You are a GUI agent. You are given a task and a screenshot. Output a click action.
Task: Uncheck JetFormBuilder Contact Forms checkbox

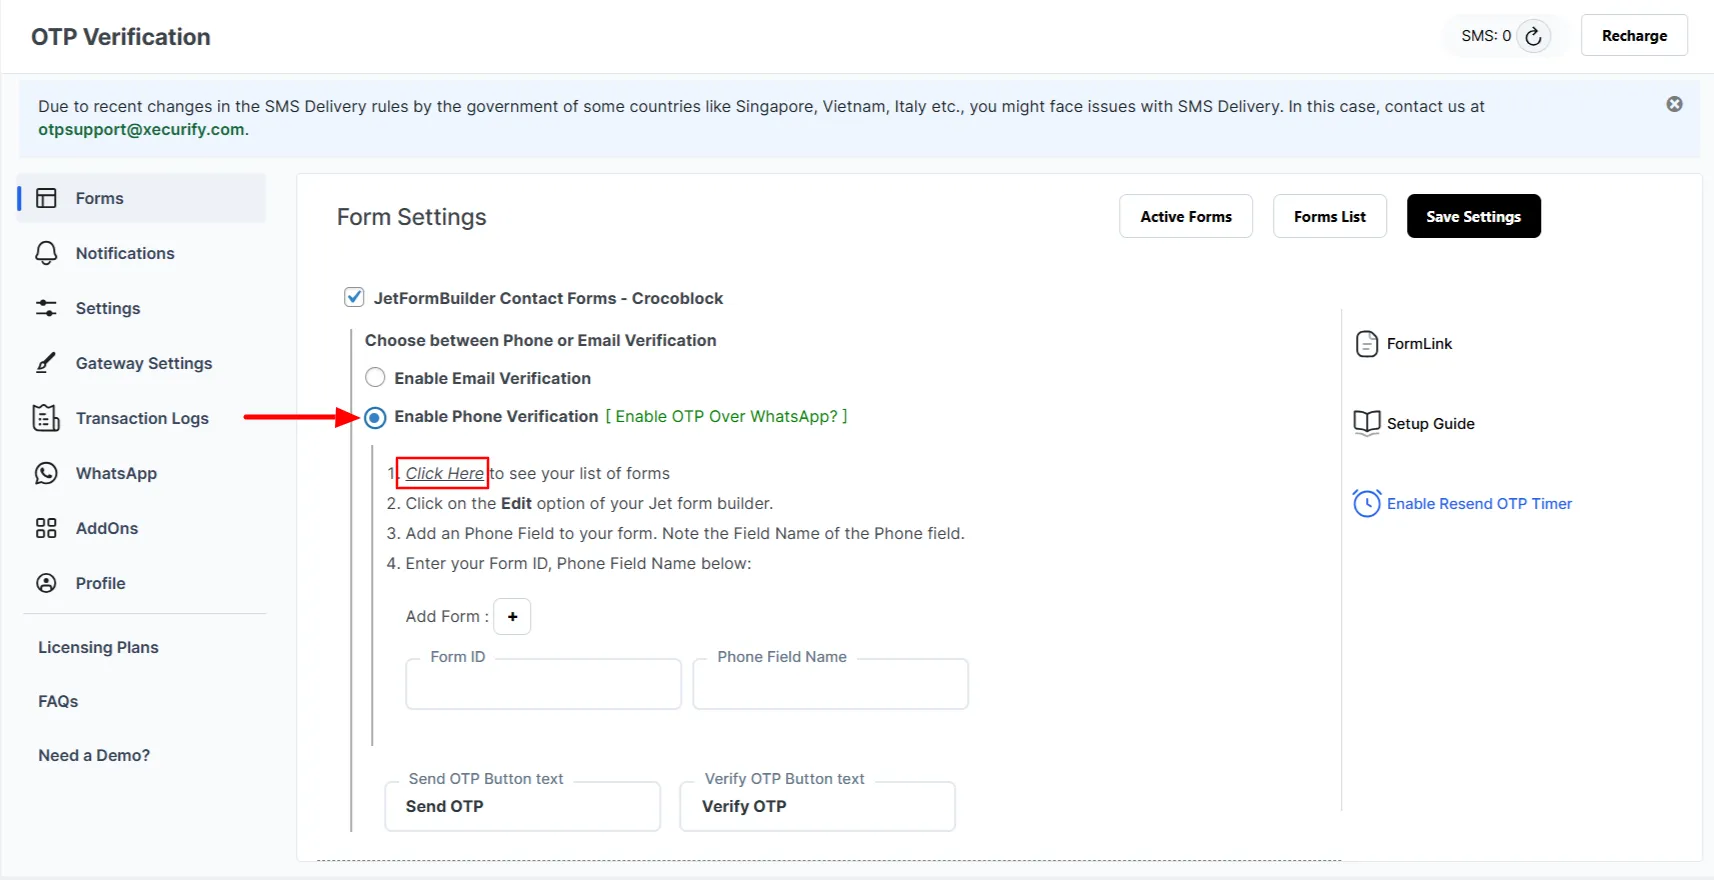click(354, 297)
